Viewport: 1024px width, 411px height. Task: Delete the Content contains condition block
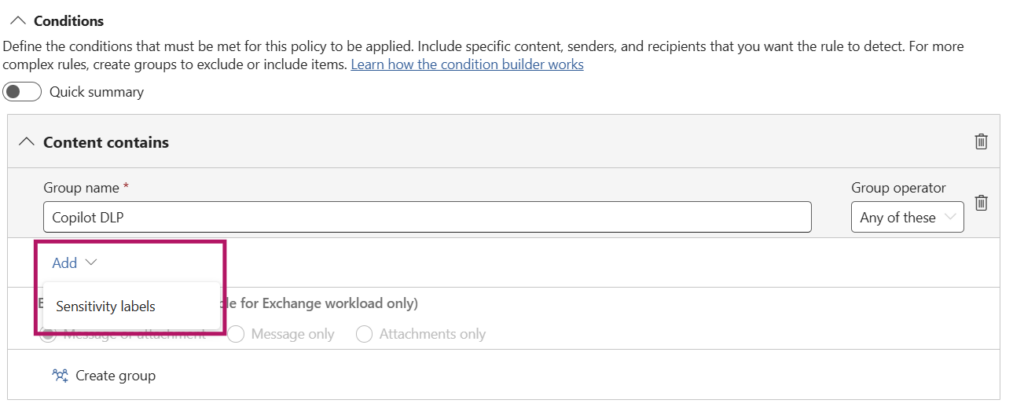[x=981, y=142]
